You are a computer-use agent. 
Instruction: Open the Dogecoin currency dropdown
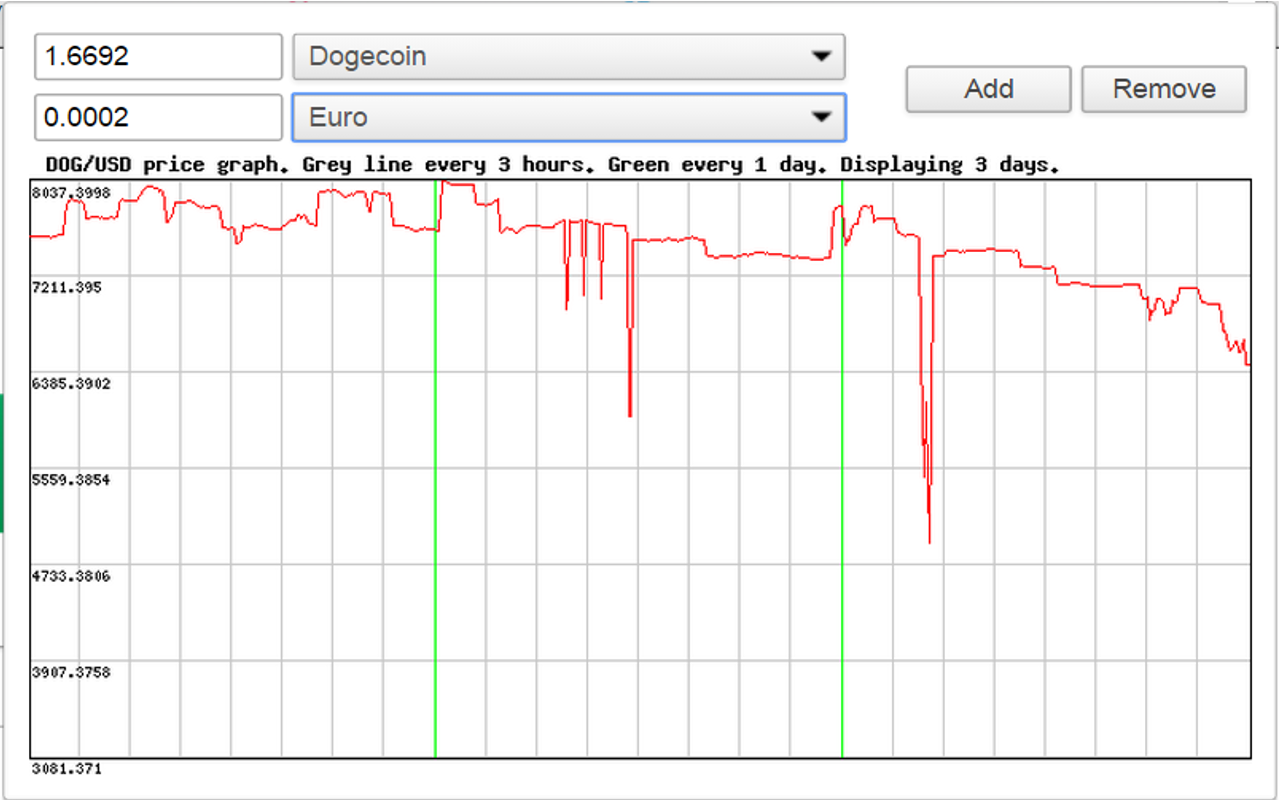click(x=569, y=57)
